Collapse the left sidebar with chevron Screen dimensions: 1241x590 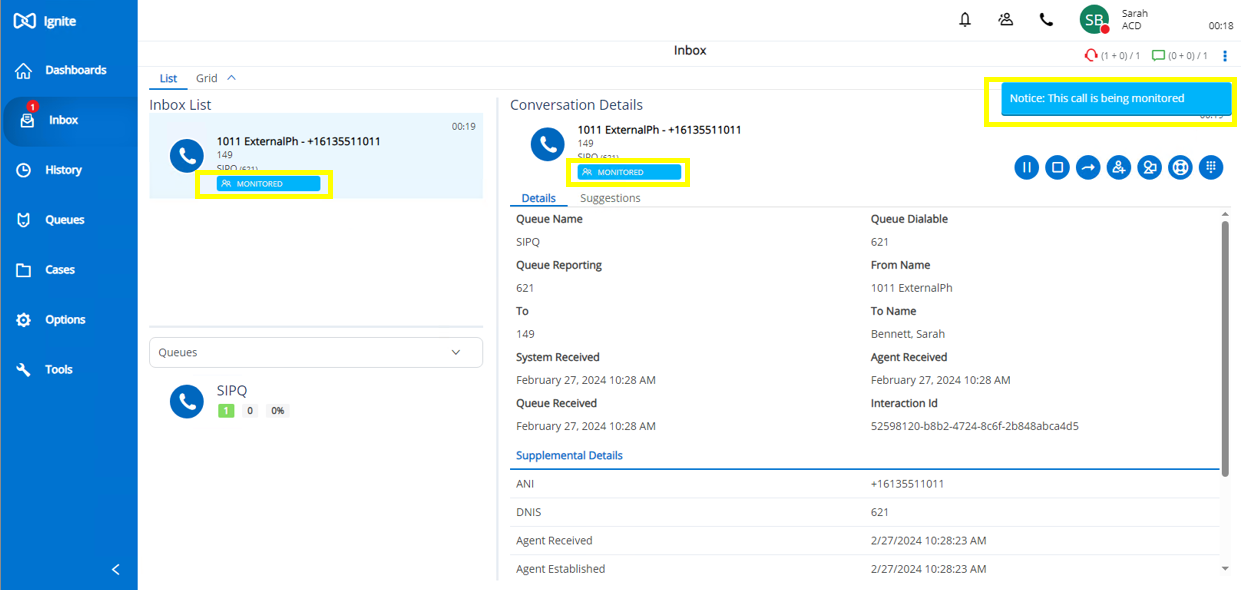click(x=116, y=569)
